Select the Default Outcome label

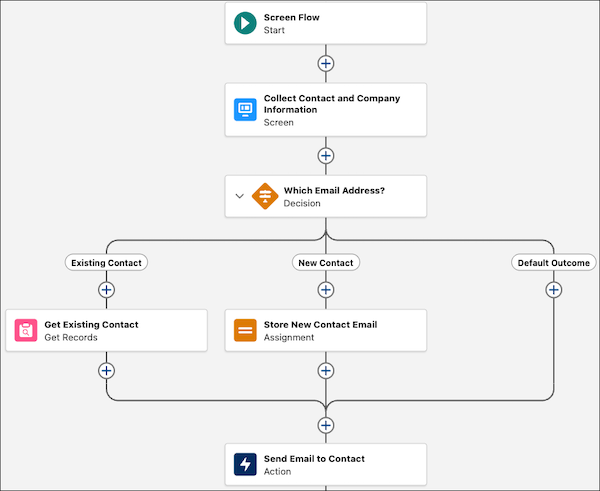[554, 263]
